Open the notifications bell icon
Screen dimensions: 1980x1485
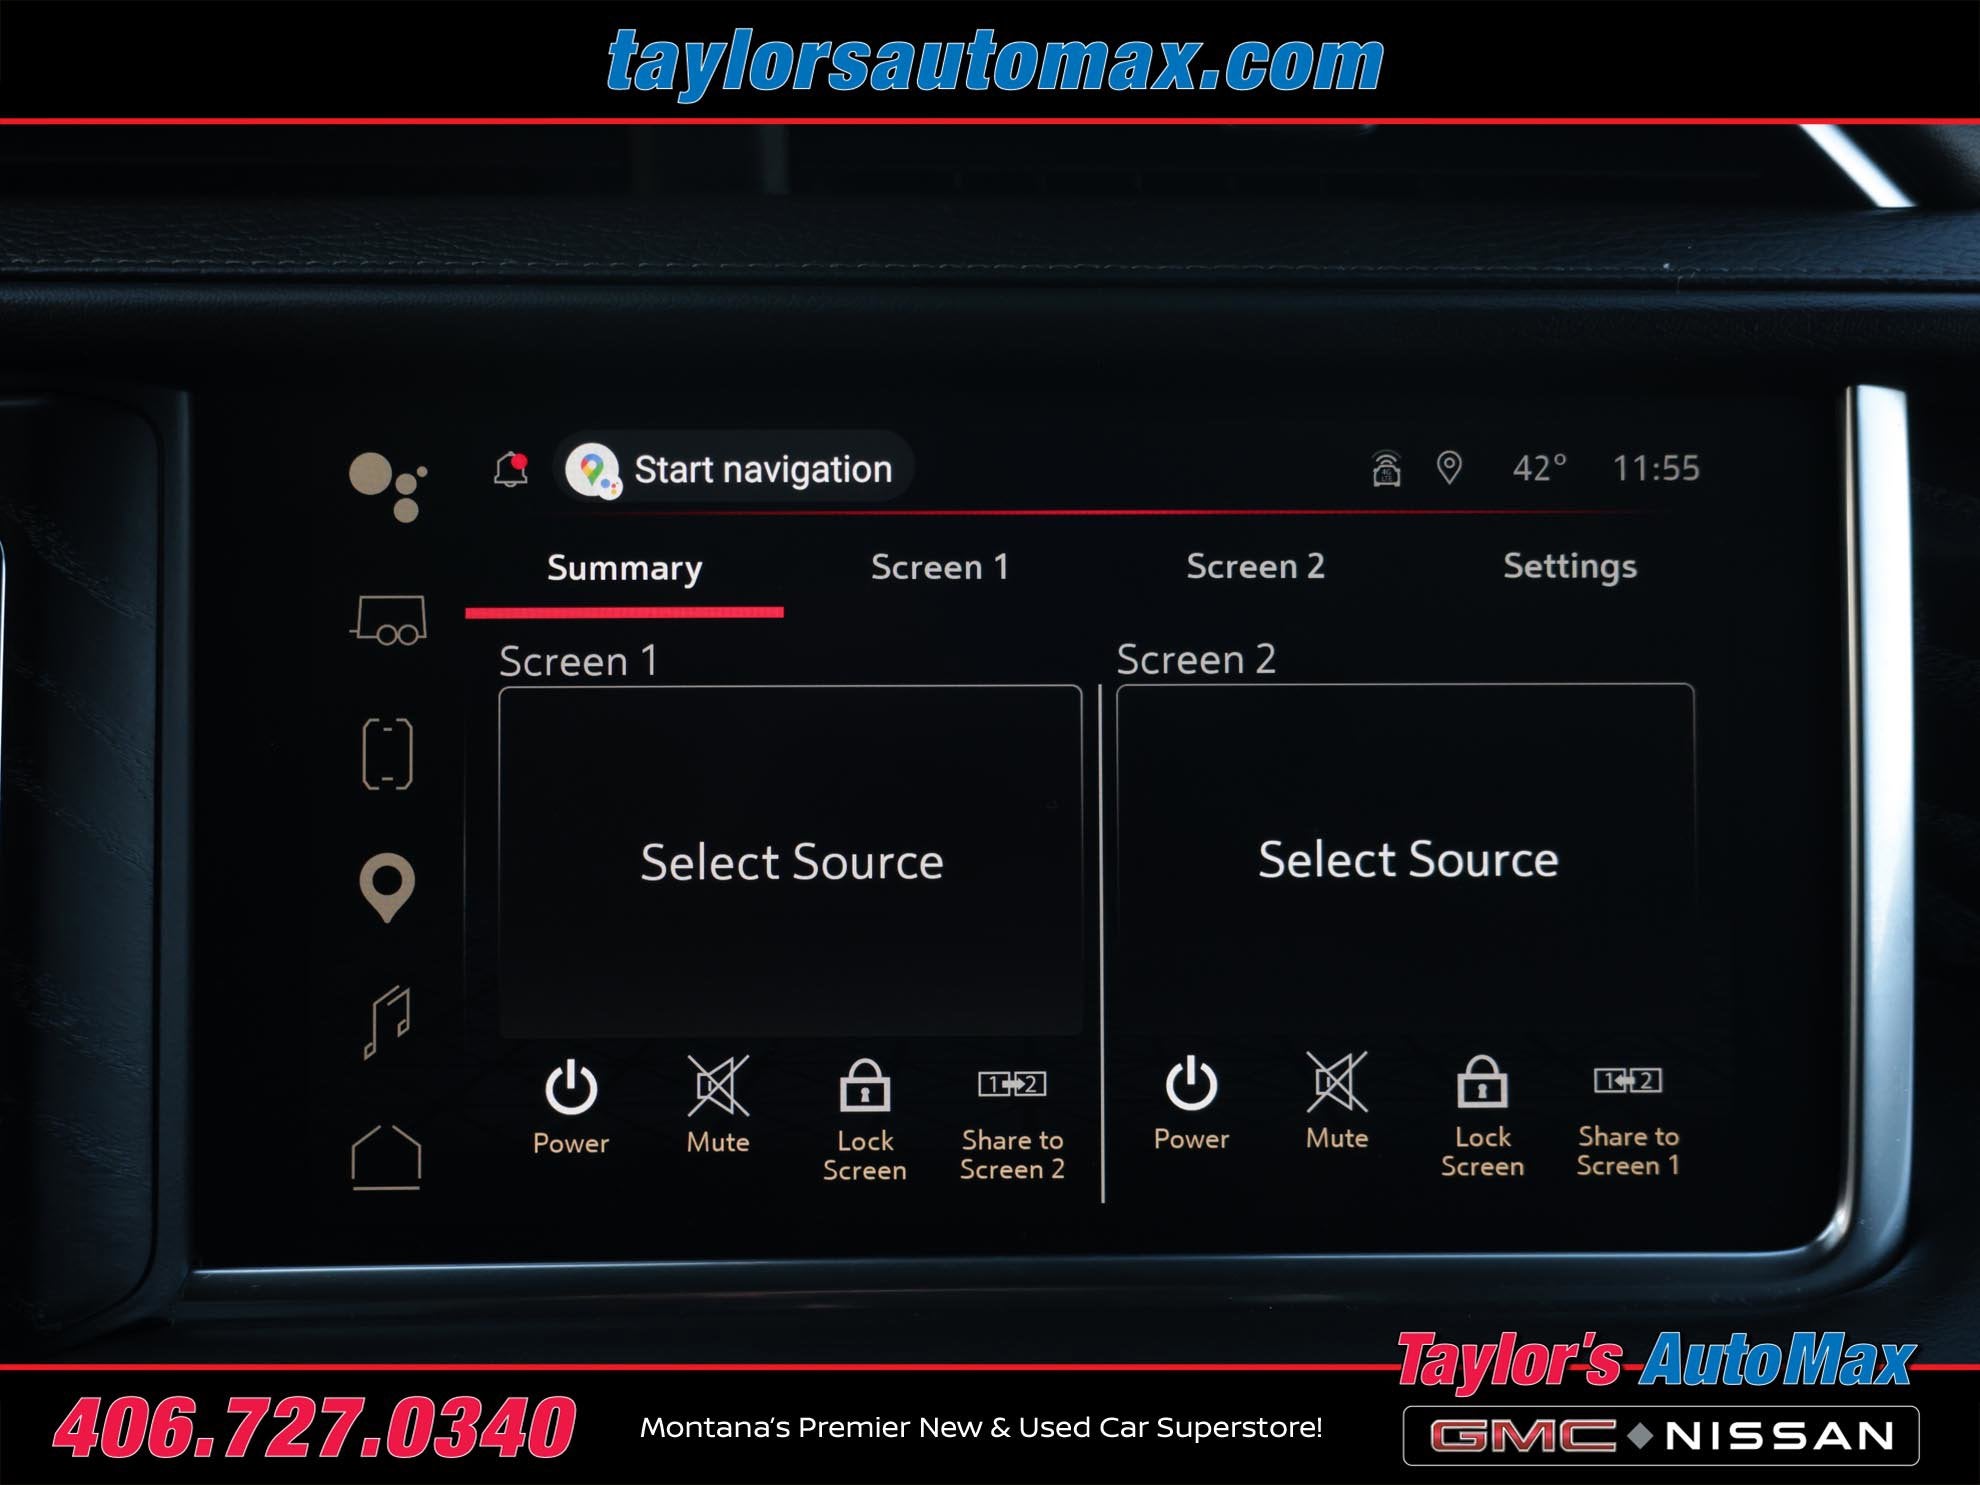pos(511,469)
